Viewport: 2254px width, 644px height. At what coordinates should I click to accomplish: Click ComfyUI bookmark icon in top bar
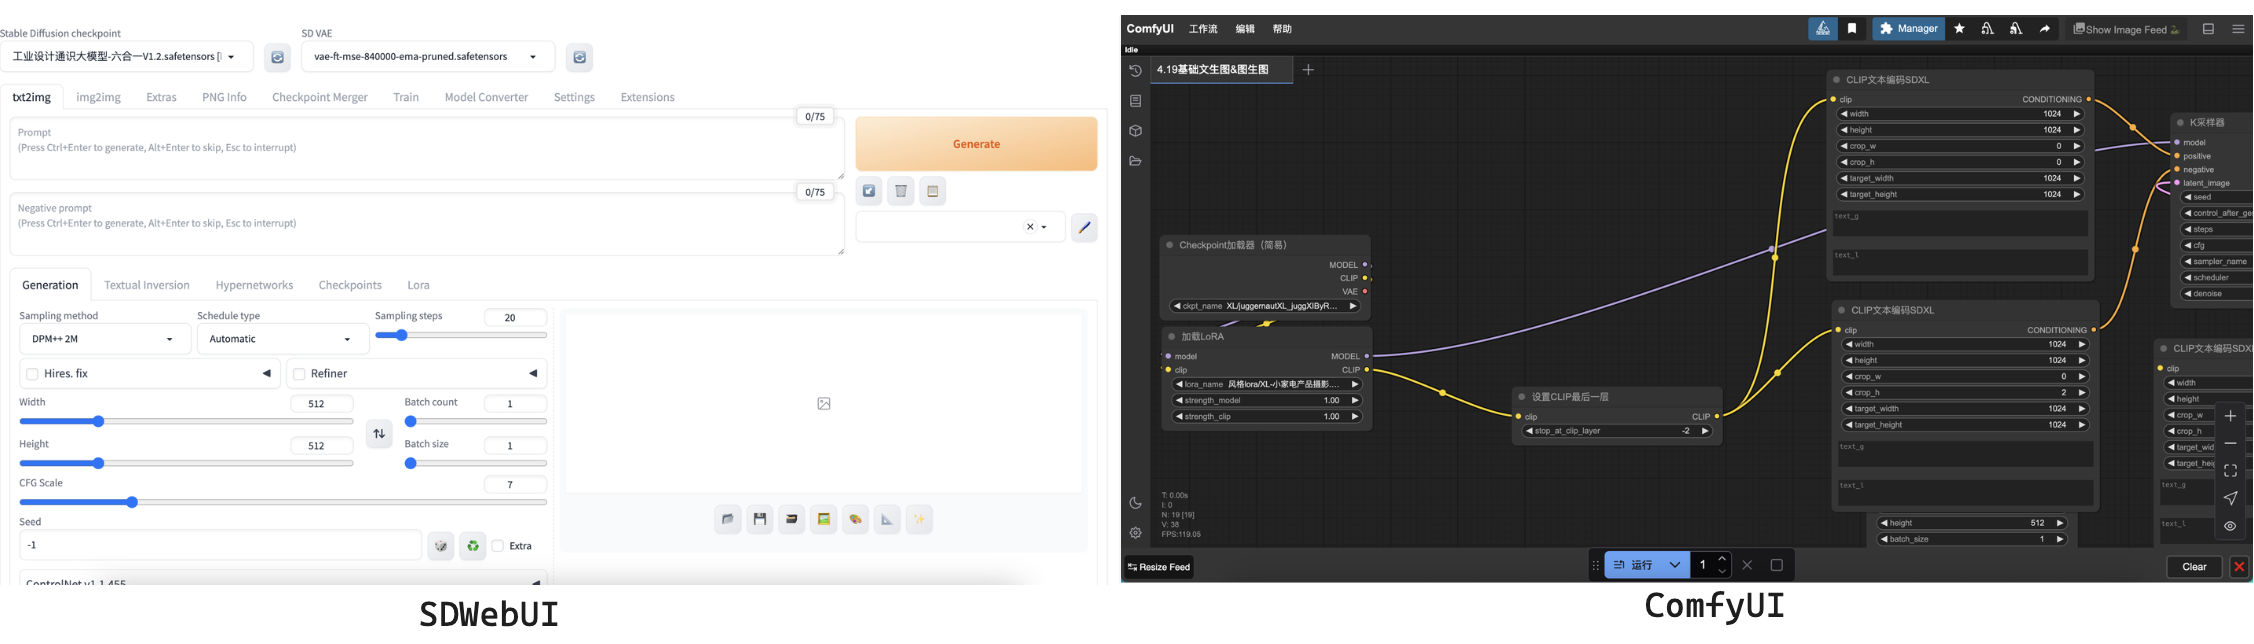coord(1852,29)
